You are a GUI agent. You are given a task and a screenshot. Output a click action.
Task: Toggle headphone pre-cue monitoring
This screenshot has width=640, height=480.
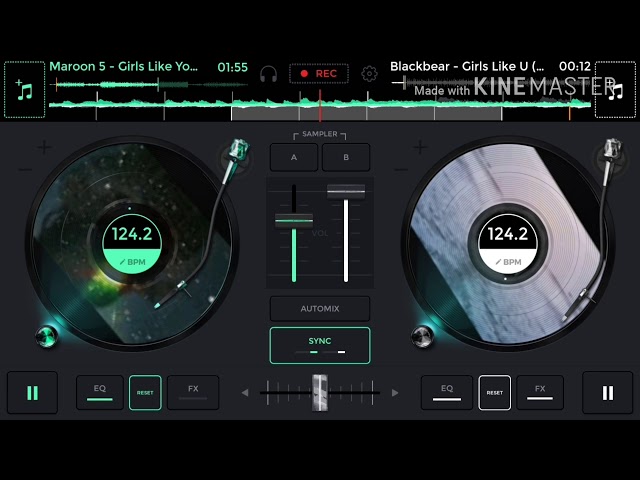click(268, 74)
